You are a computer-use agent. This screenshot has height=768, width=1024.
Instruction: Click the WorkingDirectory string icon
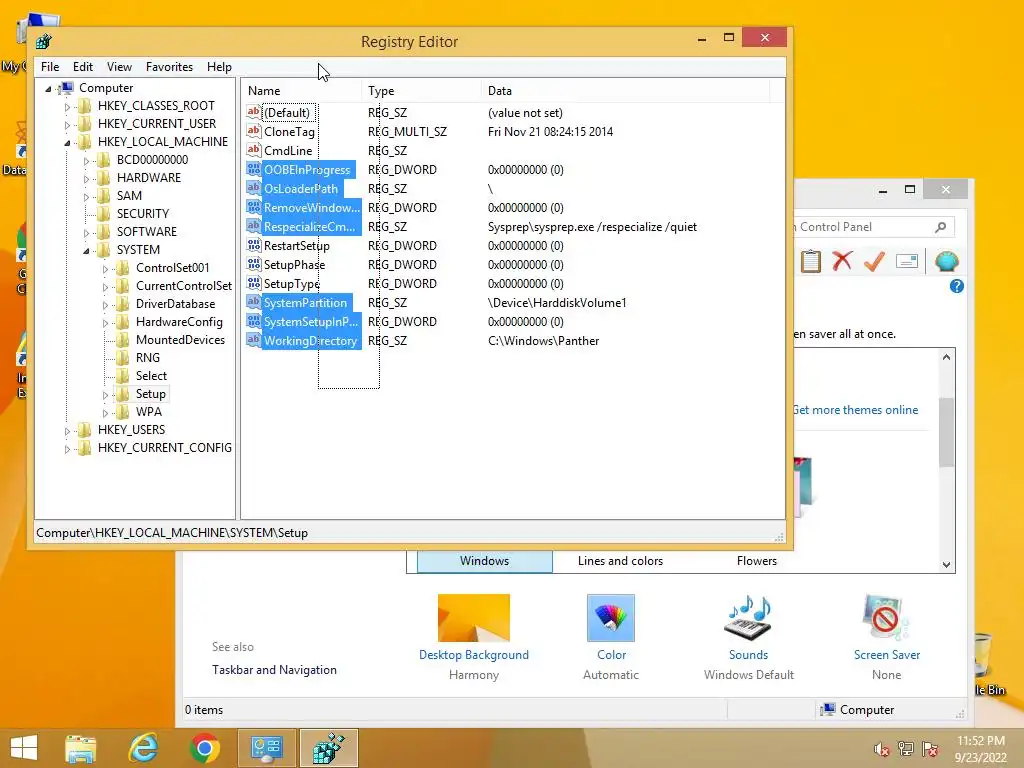(x=253, y=340)
